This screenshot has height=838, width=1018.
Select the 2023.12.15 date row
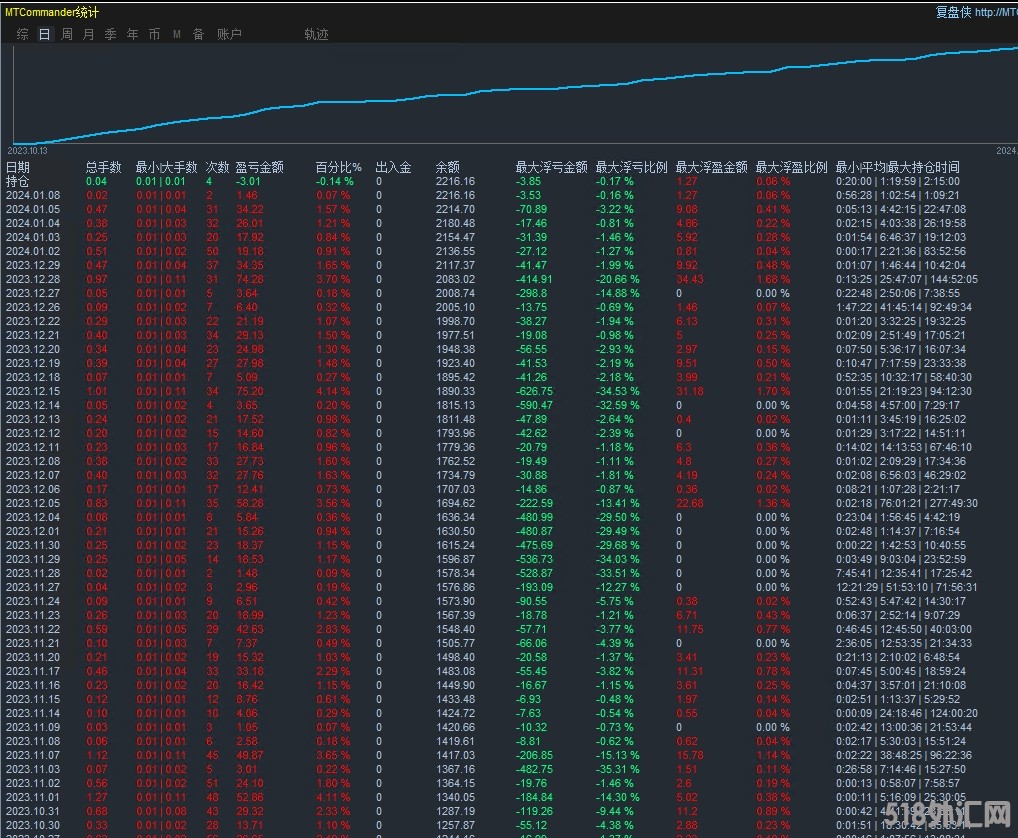coord(32,391)
